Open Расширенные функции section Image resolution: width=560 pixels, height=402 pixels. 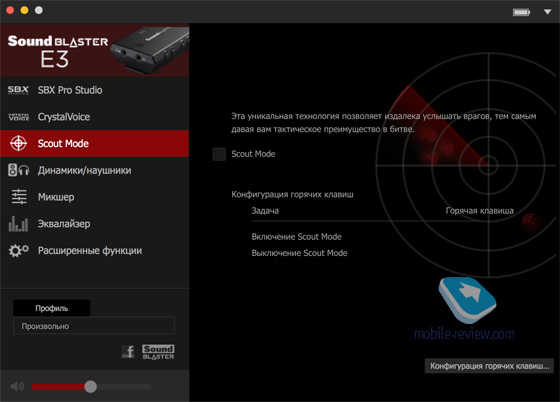(x=94, y=251)
